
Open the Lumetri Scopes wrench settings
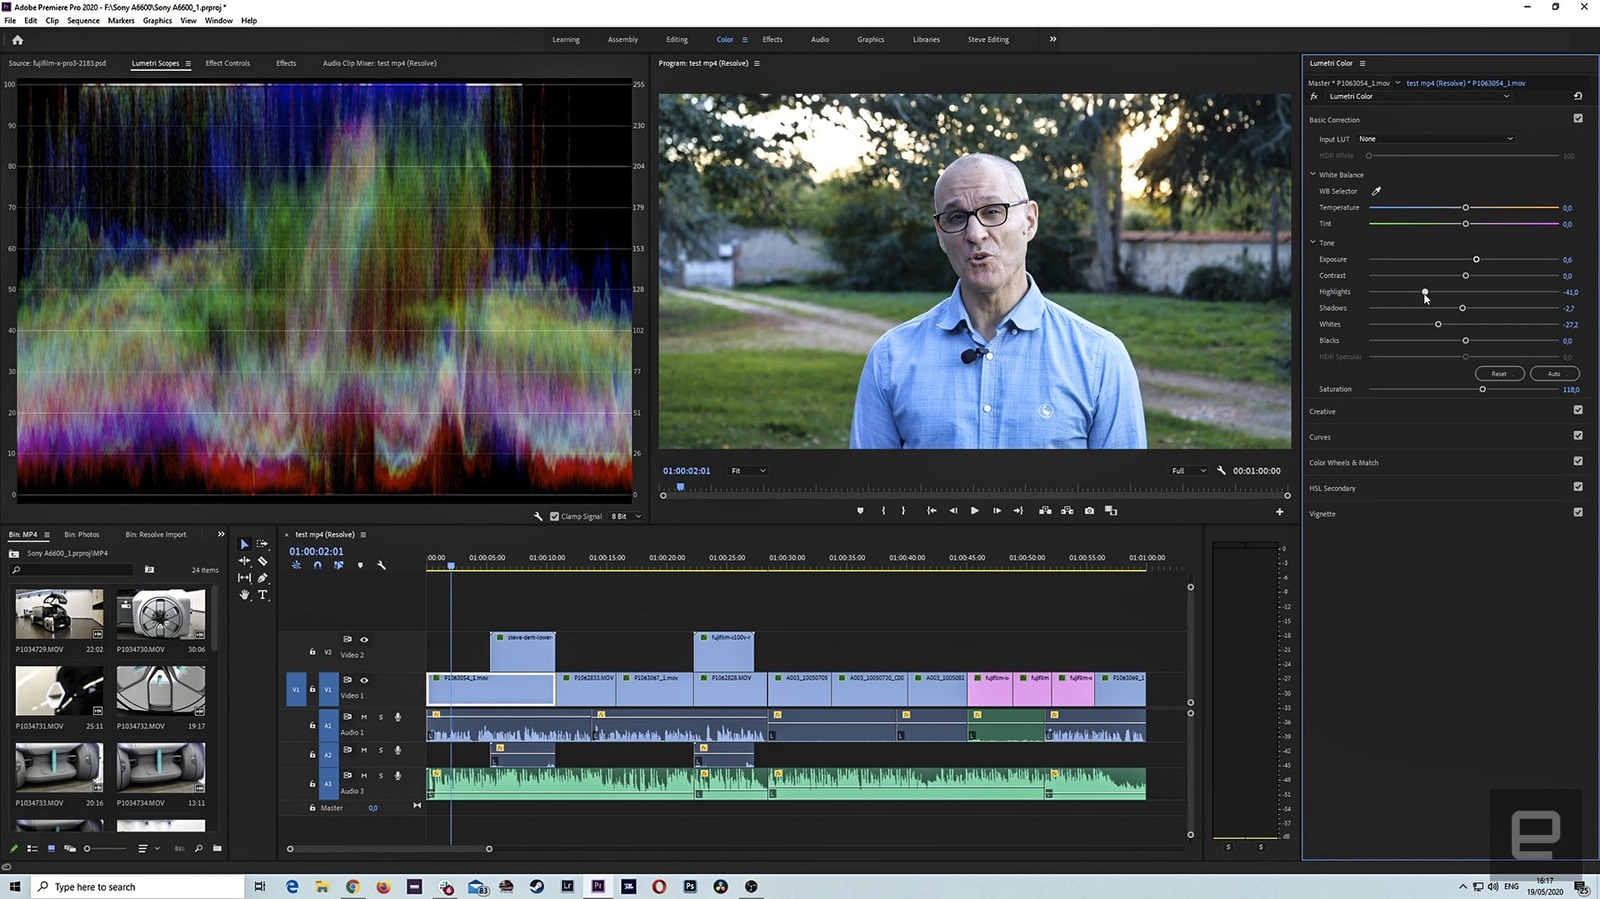pyautogui.click(x=538, y=516)
